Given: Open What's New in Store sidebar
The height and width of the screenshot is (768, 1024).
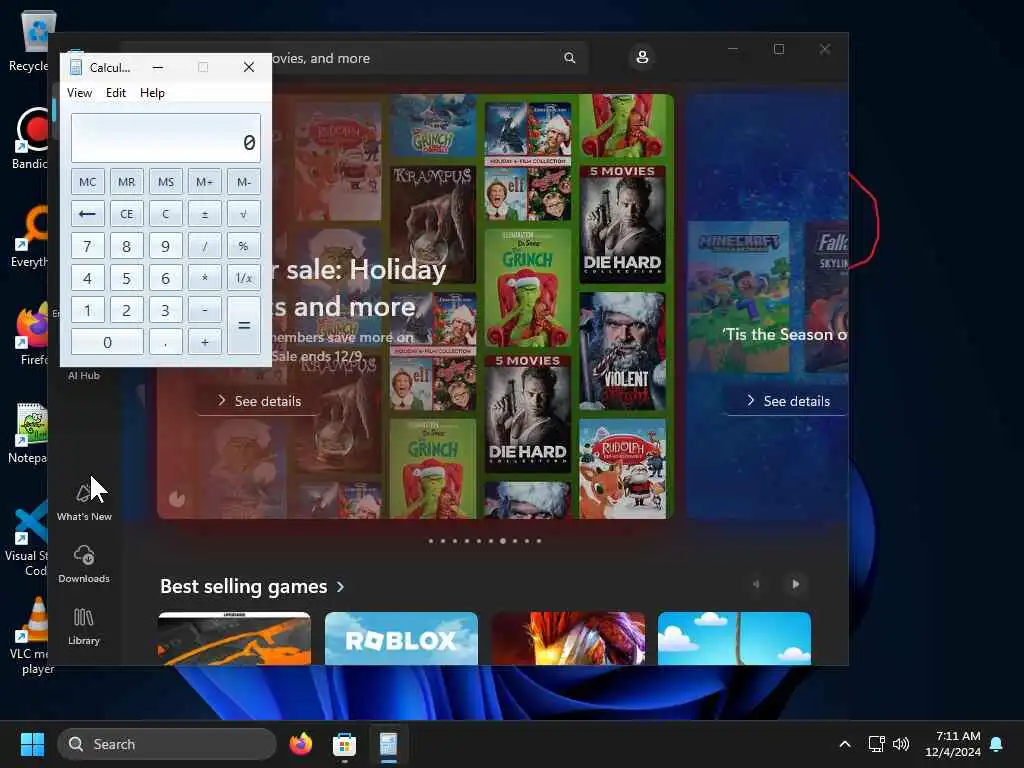Looking at the screenshot, I should tap(84, 502).
